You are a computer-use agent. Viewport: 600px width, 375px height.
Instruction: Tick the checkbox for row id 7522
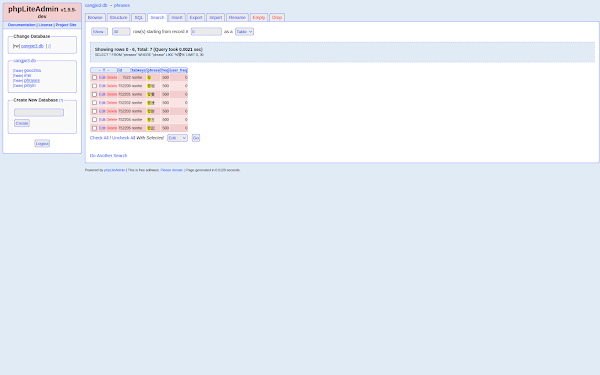(x=94, y=78)
